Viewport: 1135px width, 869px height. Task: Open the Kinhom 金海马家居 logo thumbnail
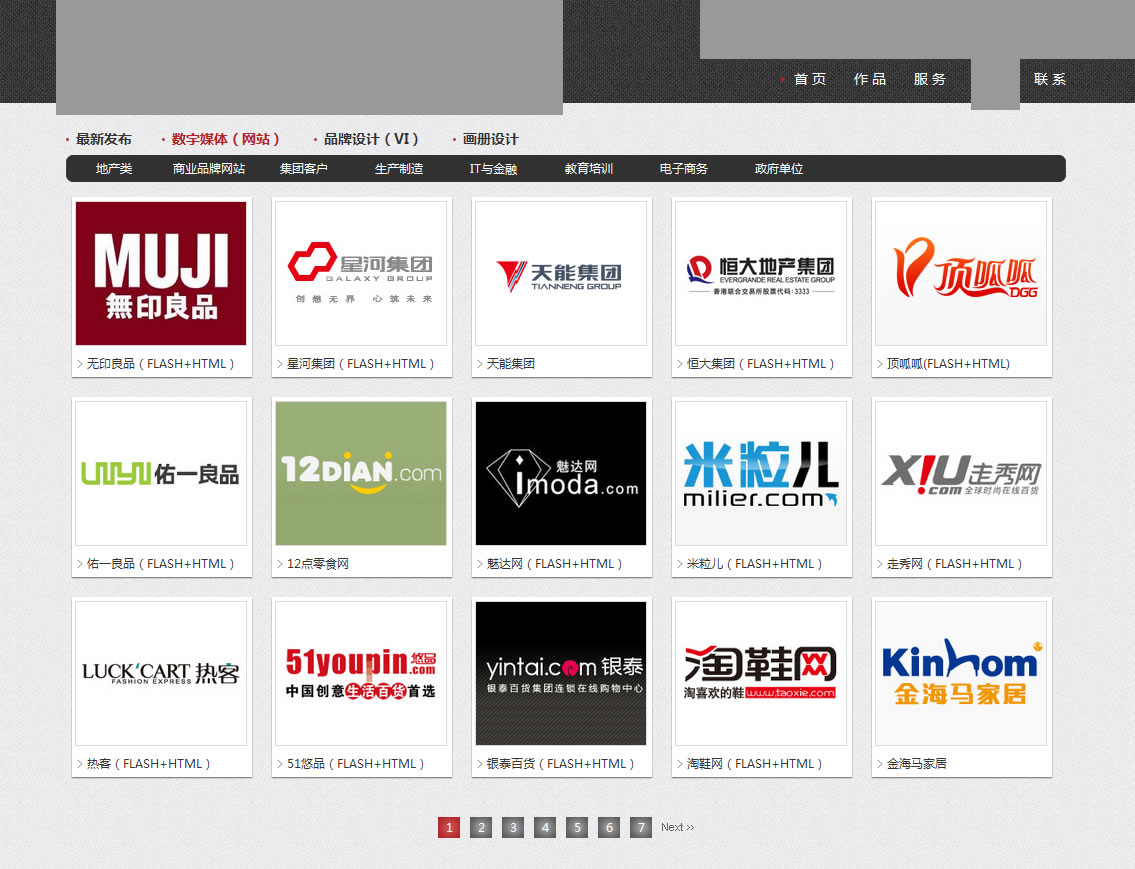coord(961,673)
